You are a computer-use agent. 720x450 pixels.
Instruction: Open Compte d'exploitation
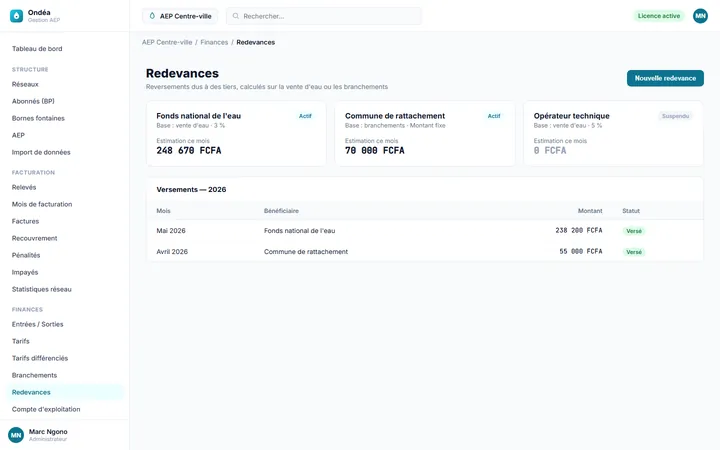point(46,409)
